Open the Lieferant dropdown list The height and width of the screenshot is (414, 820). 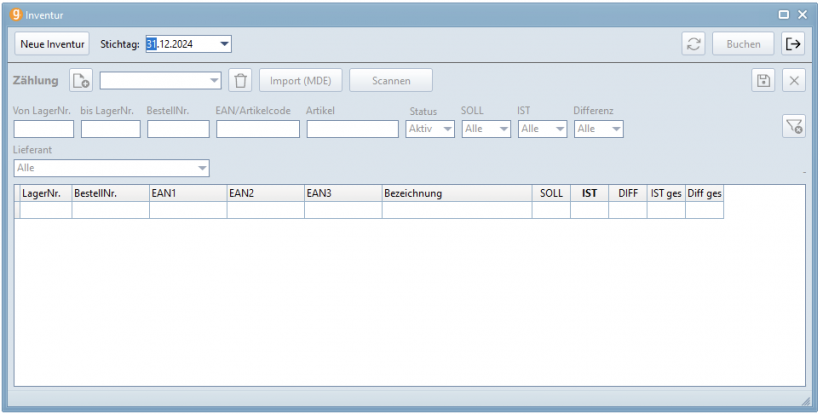(202, 168)
